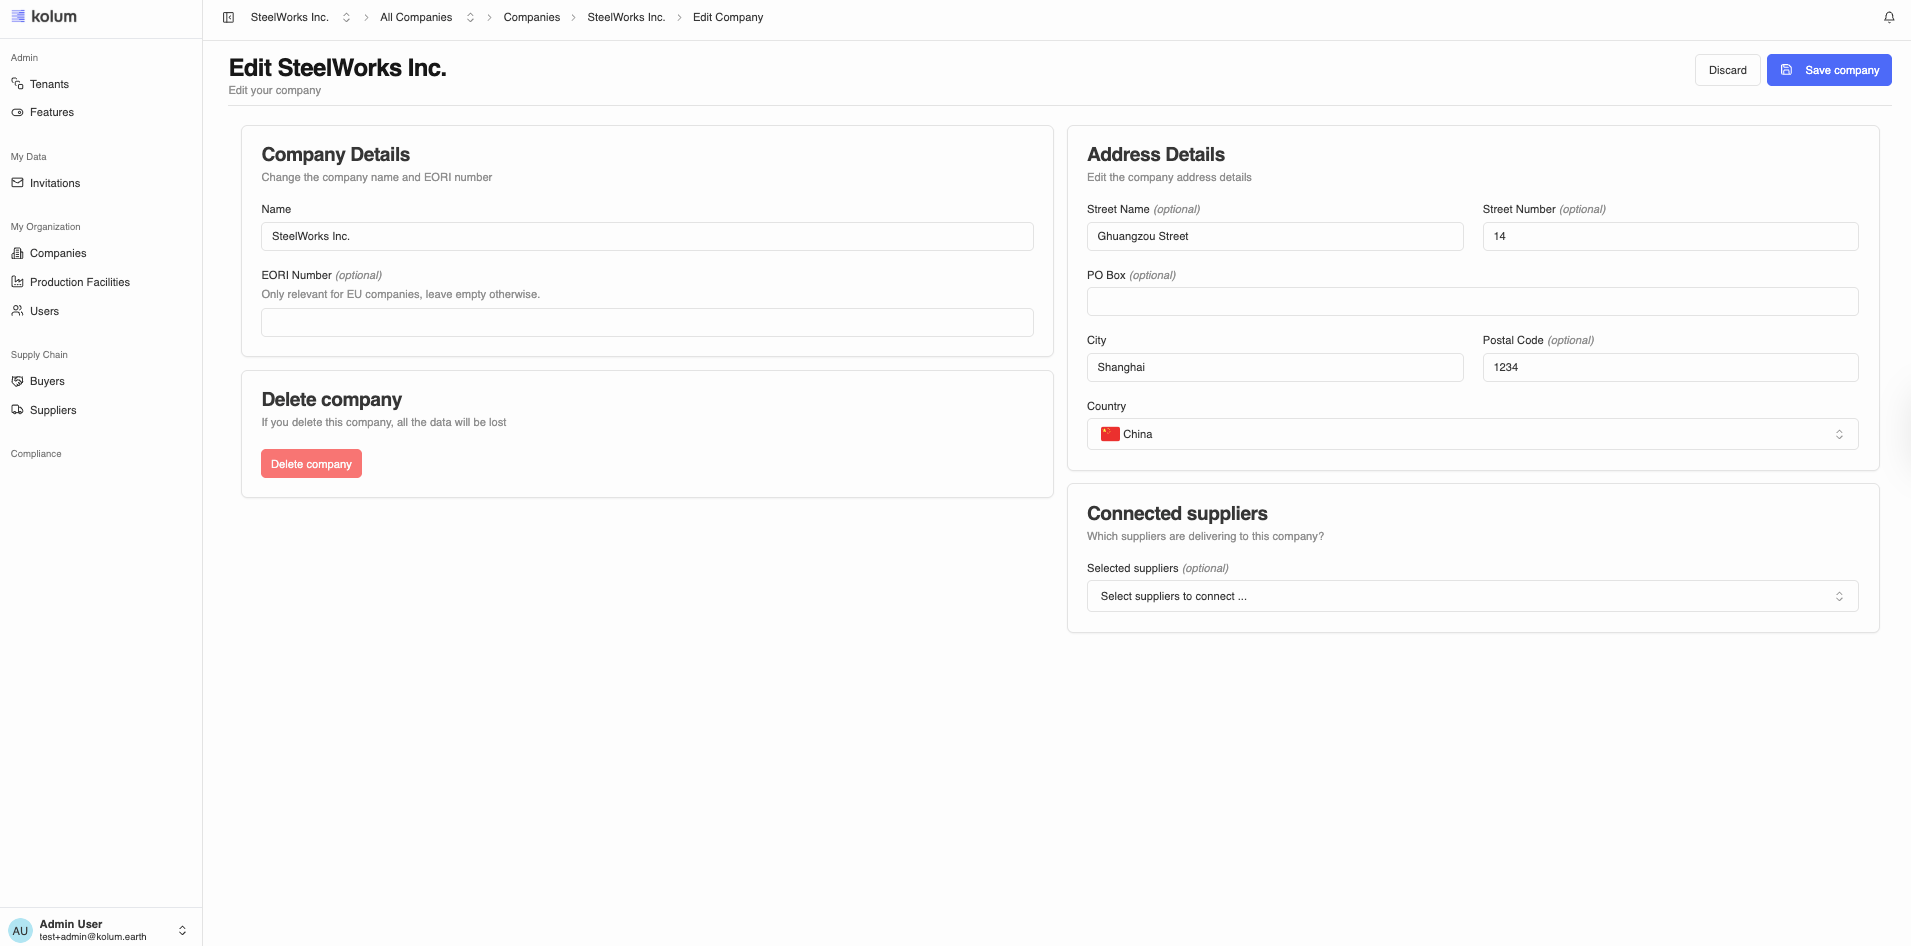Click the red Delete company button
The height and width of the screenshot is (946, 1911).
pos(311,464)
